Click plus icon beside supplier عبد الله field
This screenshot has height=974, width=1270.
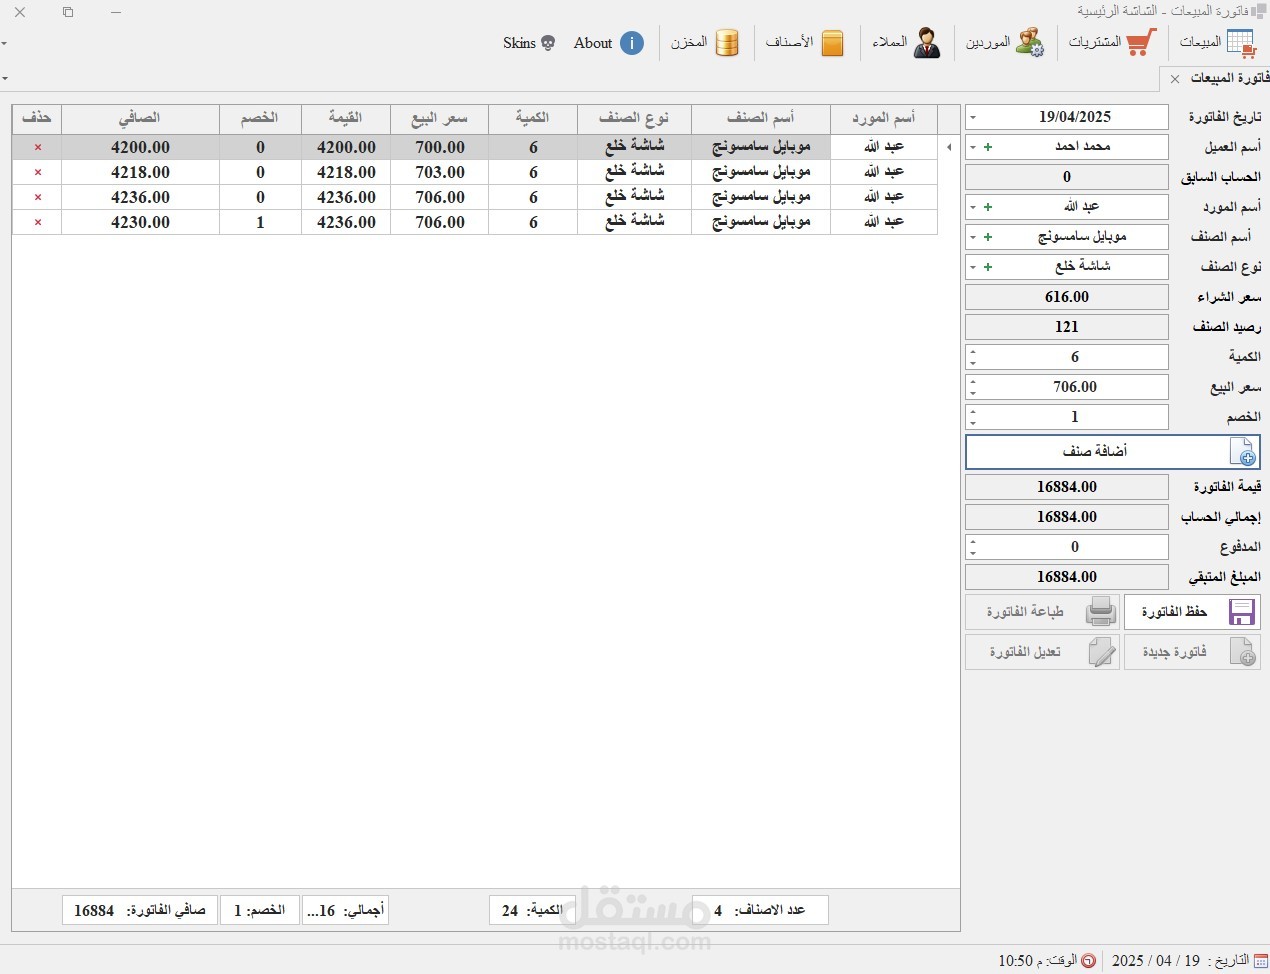click(x=988, y=207)
